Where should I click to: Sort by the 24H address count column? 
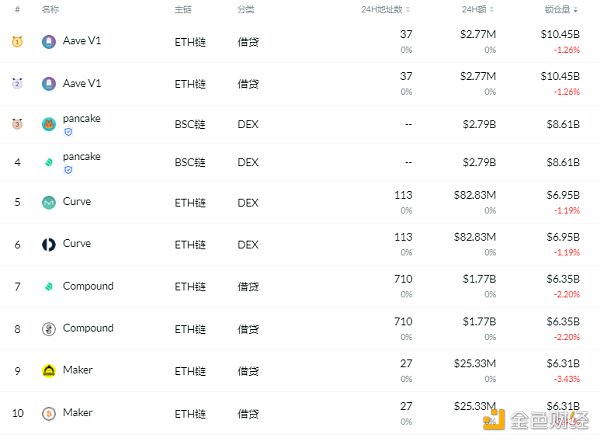pos(385,9)
